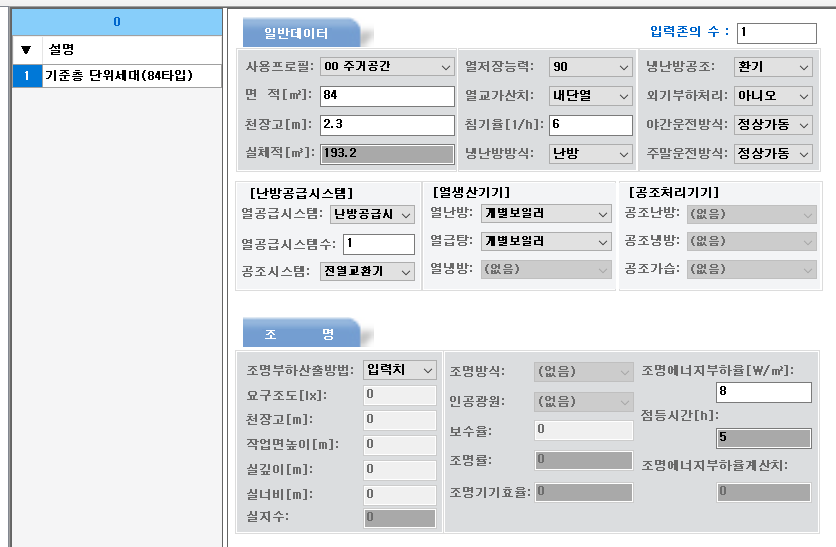Image resolution: width=836 pixels, height=547 pixels.
Task: Click the 면적 input field
Action: pyautogui.click(x=387, y=96)
